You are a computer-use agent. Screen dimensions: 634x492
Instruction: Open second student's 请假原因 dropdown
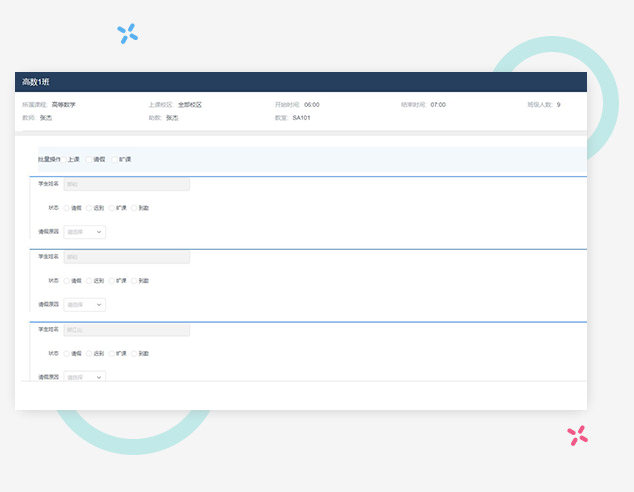(85, 305)
